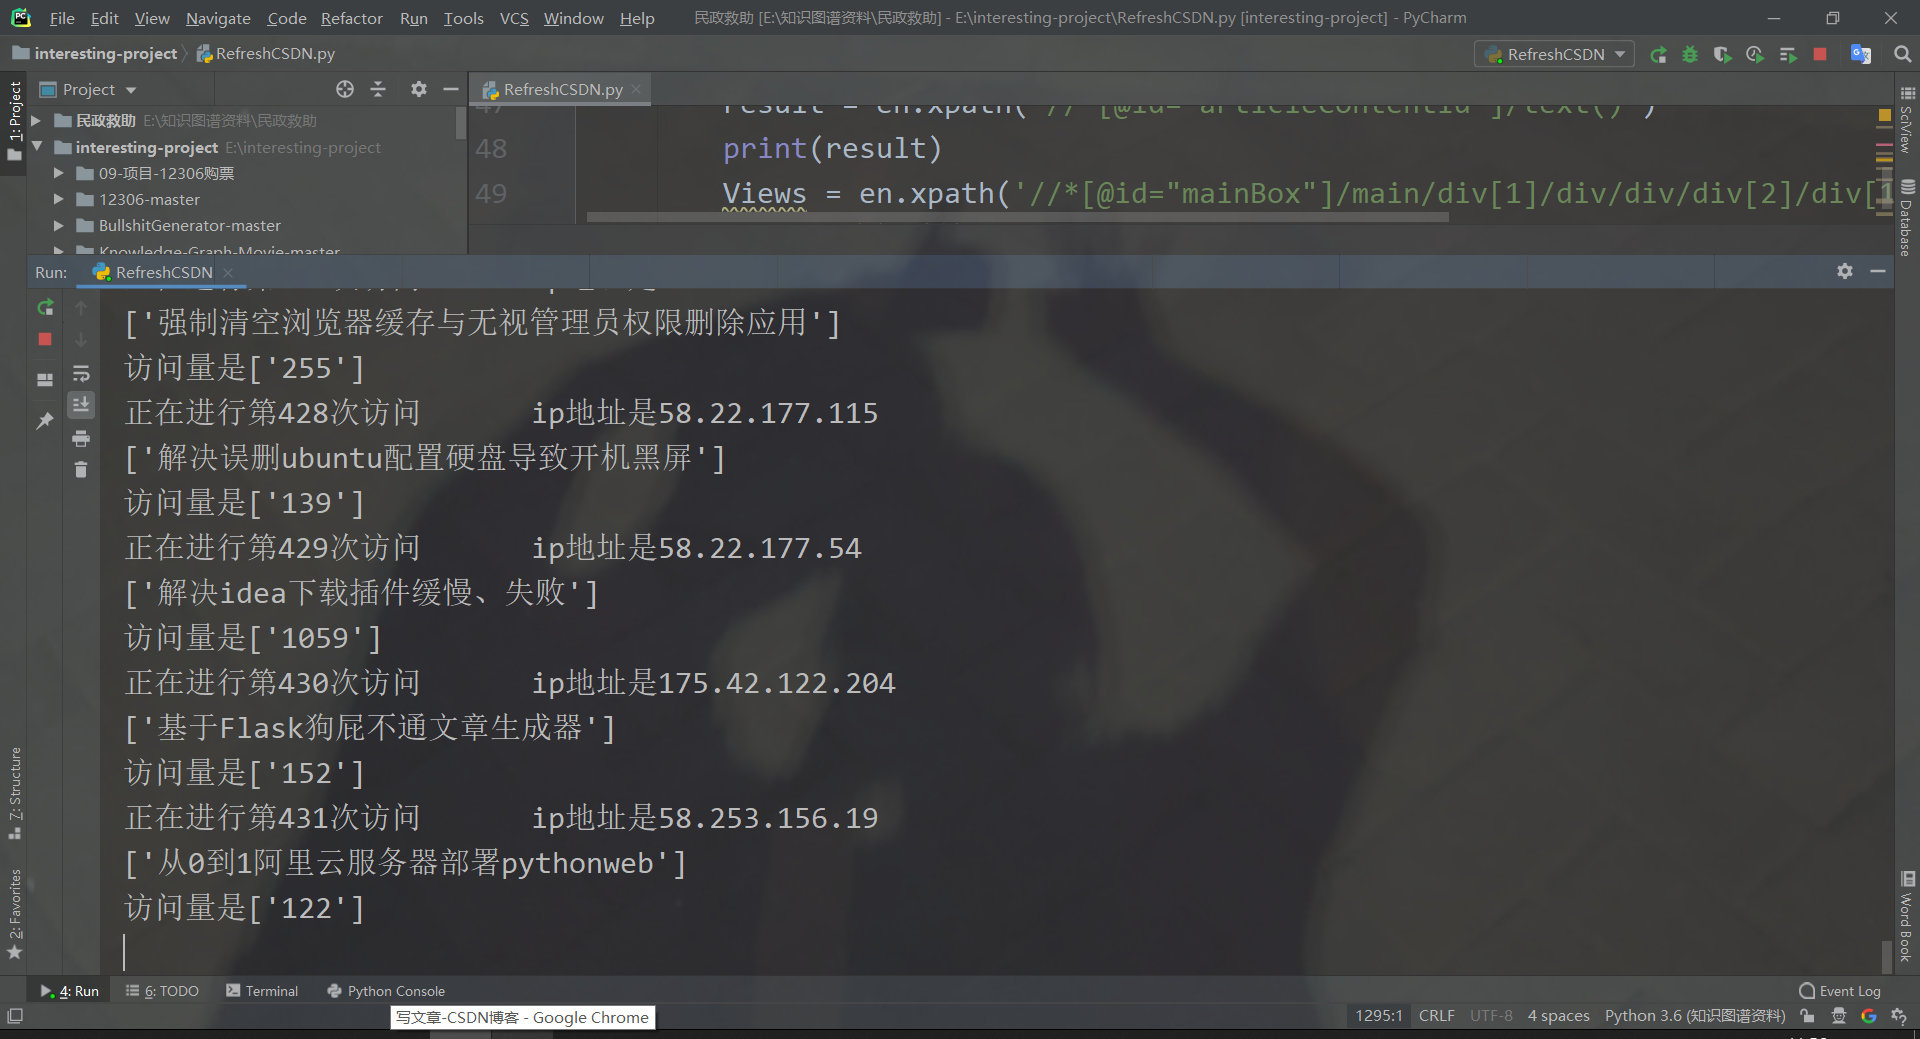
Task: Hide the Run tool window
Action: 1878,271
